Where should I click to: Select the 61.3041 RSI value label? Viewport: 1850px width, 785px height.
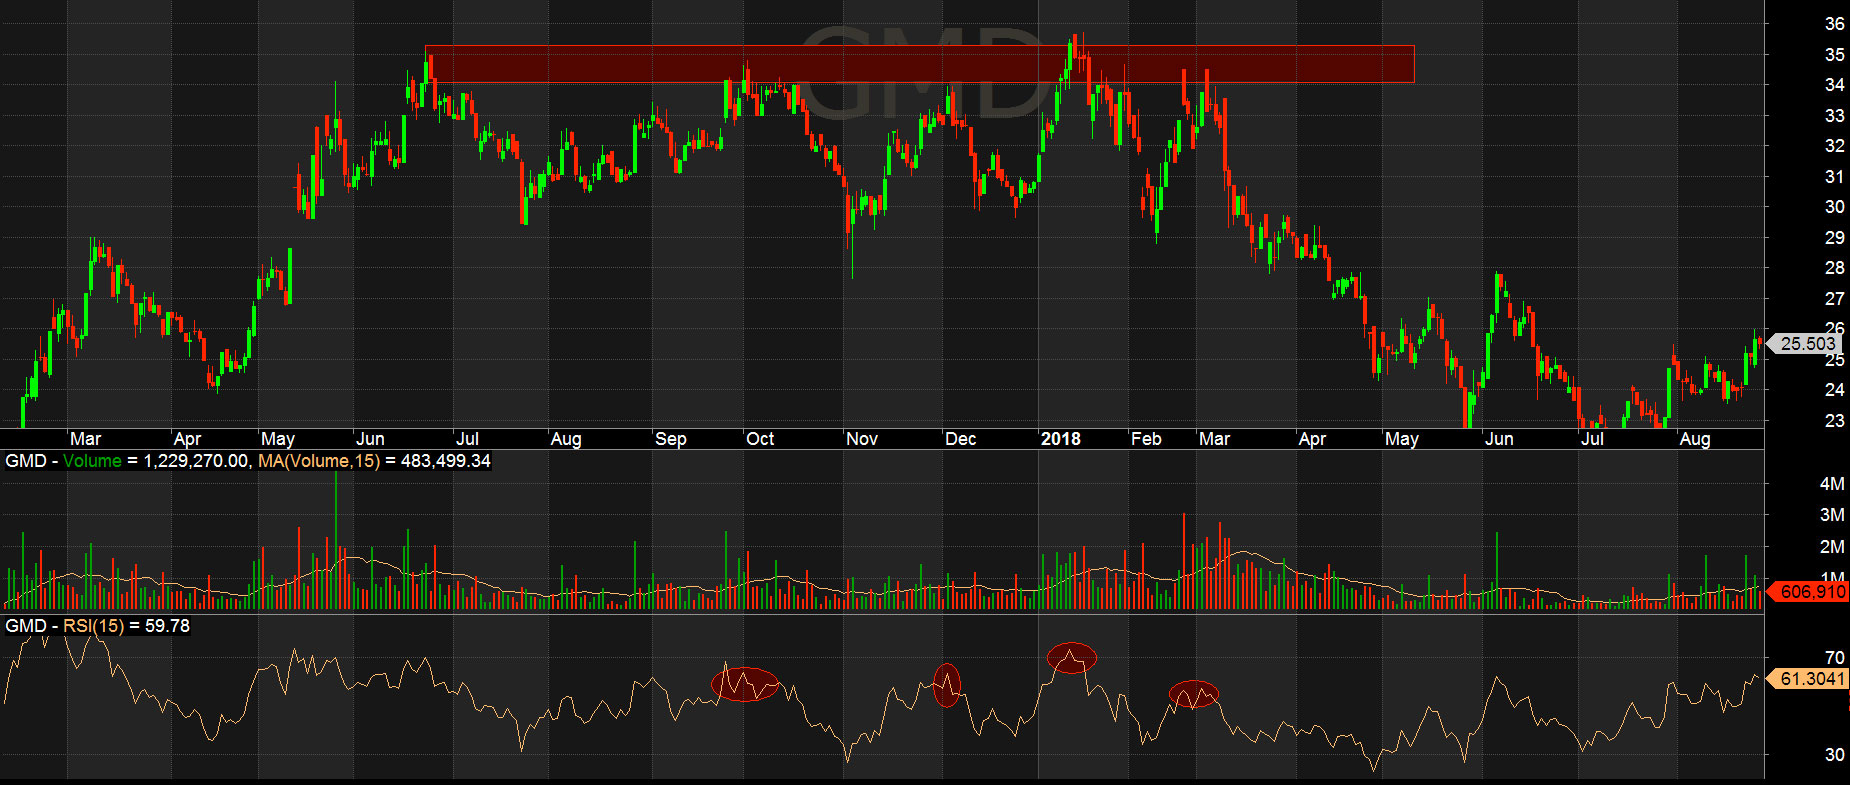coord(1811,679)
